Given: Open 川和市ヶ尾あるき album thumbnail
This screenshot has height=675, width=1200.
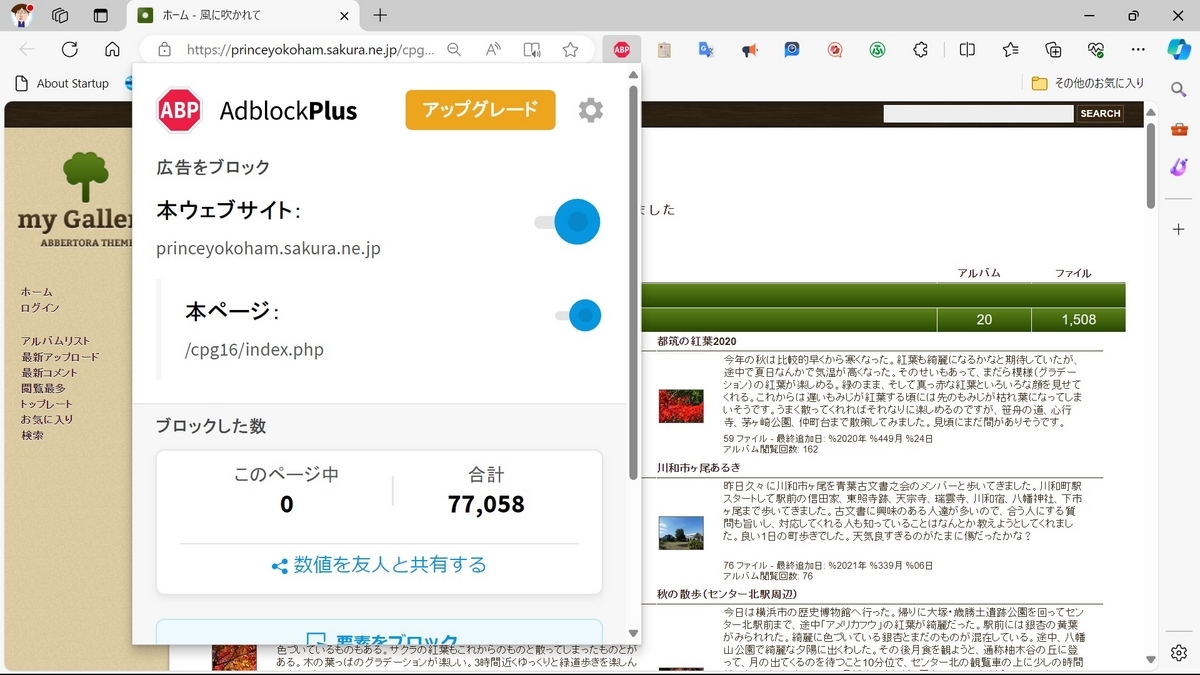Looking at the screenshot, I should click(681, 532).
